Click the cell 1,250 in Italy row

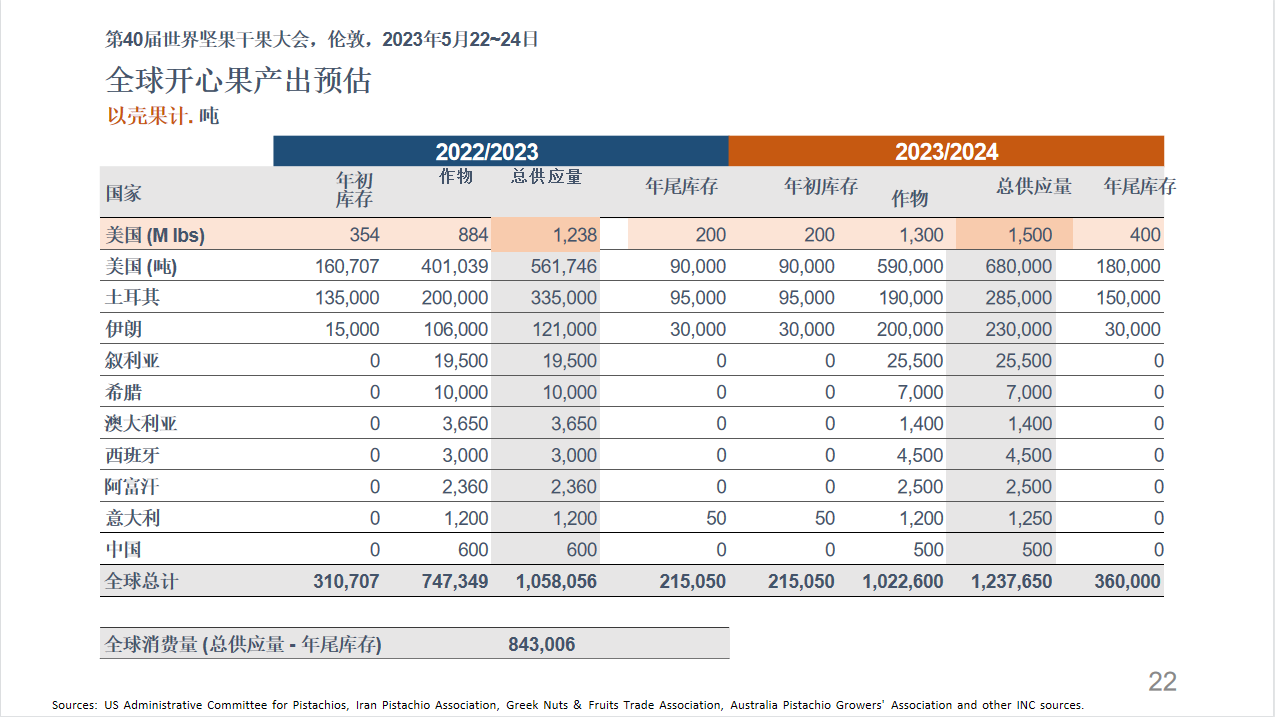1030,518
